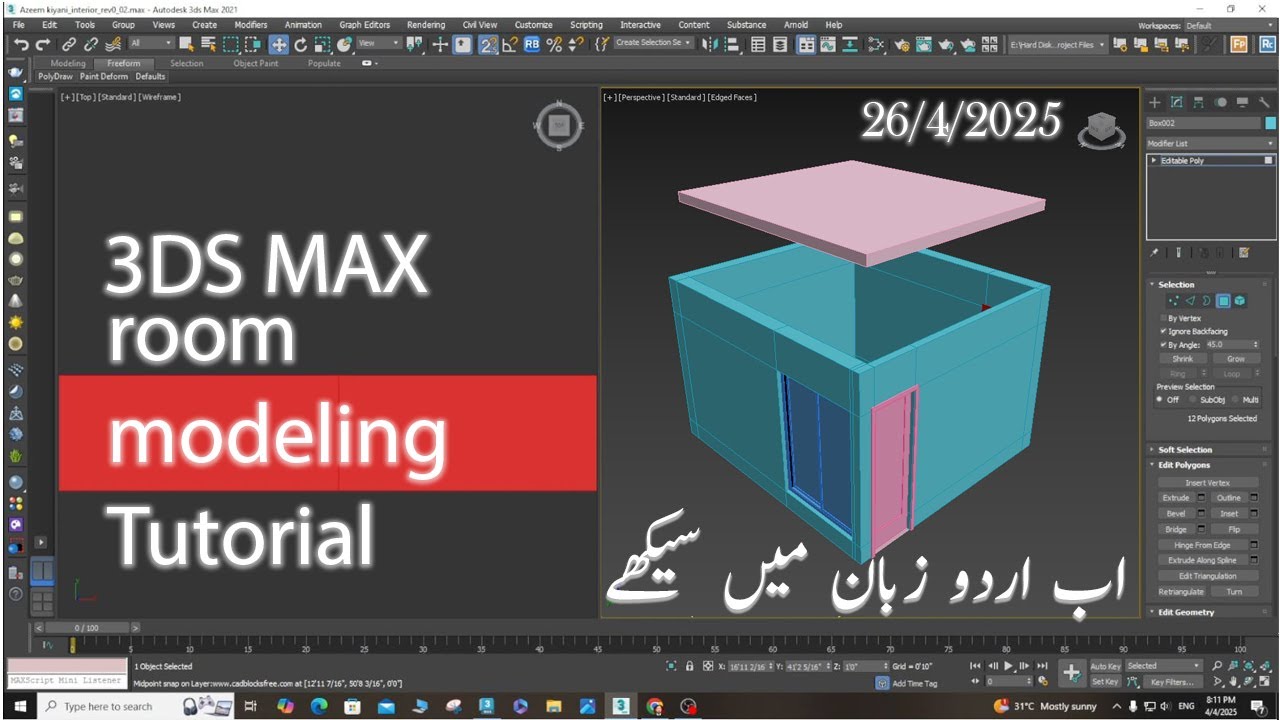
Task: Switch to the Modeling ribbon tab
Action: point(68,63)
